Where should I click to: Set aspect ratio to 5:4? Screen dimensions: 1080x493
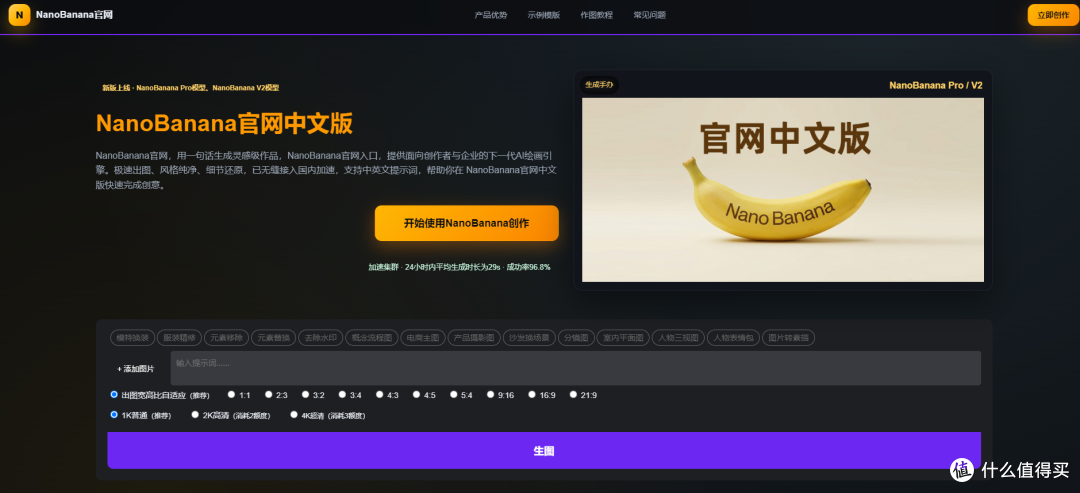pyautogui.click(x=454, y=395)
